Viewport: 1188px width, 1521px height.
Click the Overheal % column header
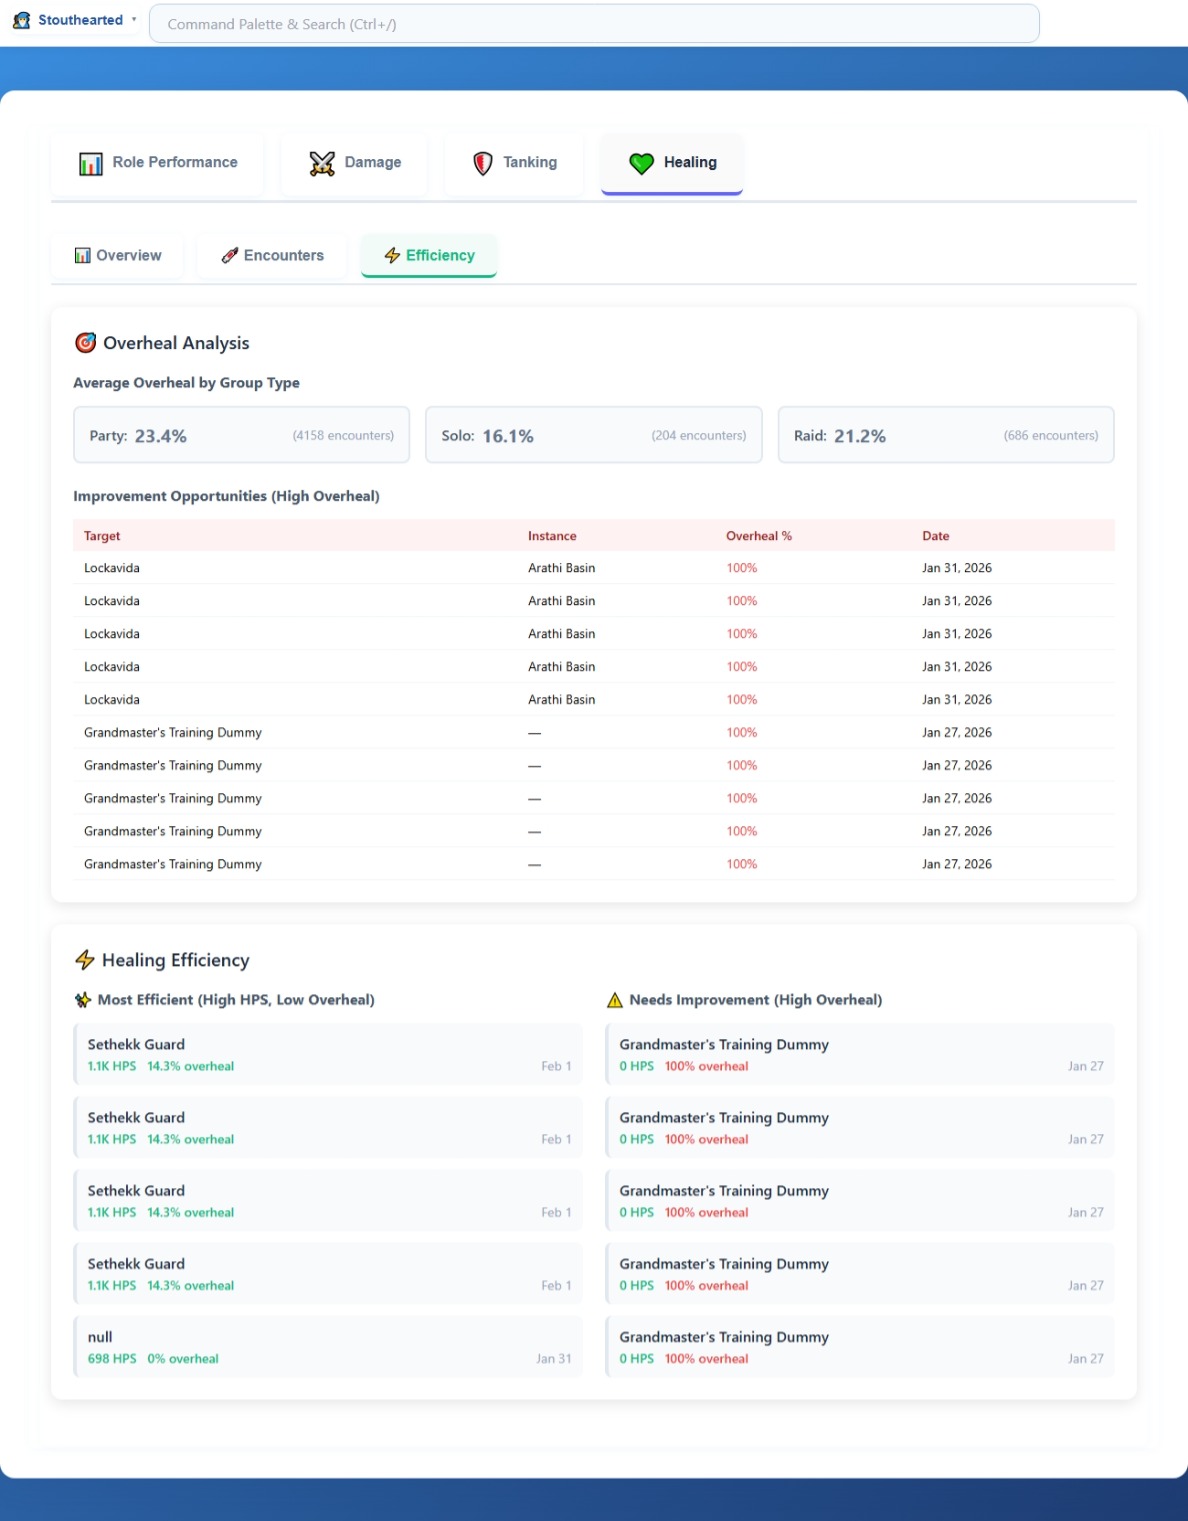pos(758,536)
